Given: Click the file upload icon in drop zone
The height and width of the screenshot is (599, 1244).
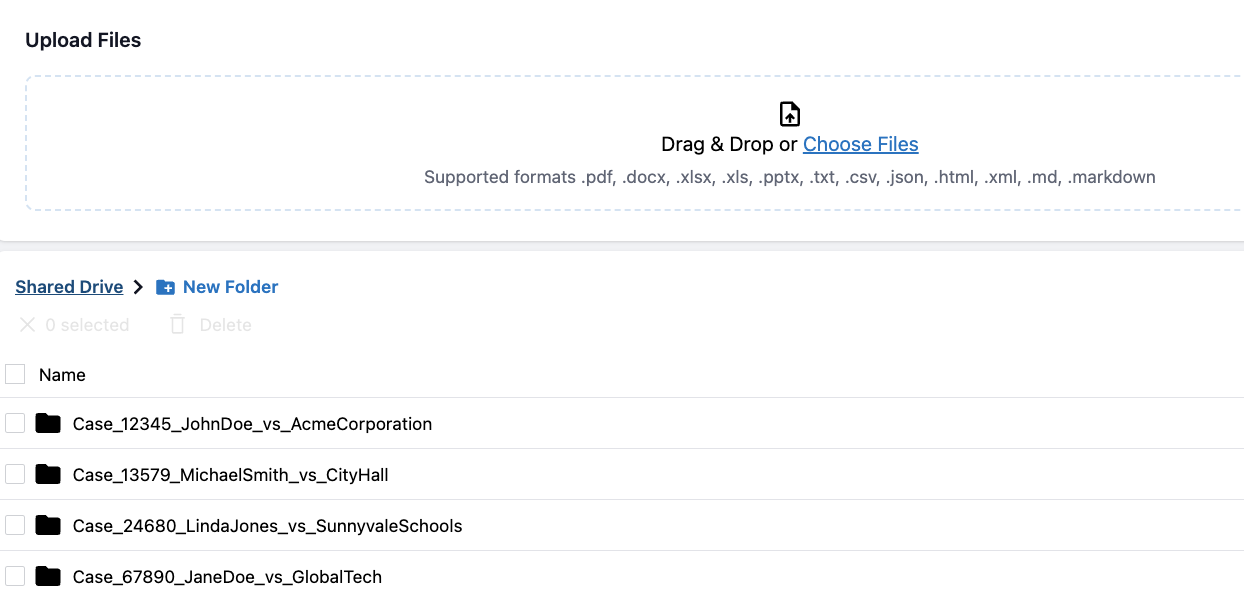Looking at the screenshot, I should (x=790, y=114).
